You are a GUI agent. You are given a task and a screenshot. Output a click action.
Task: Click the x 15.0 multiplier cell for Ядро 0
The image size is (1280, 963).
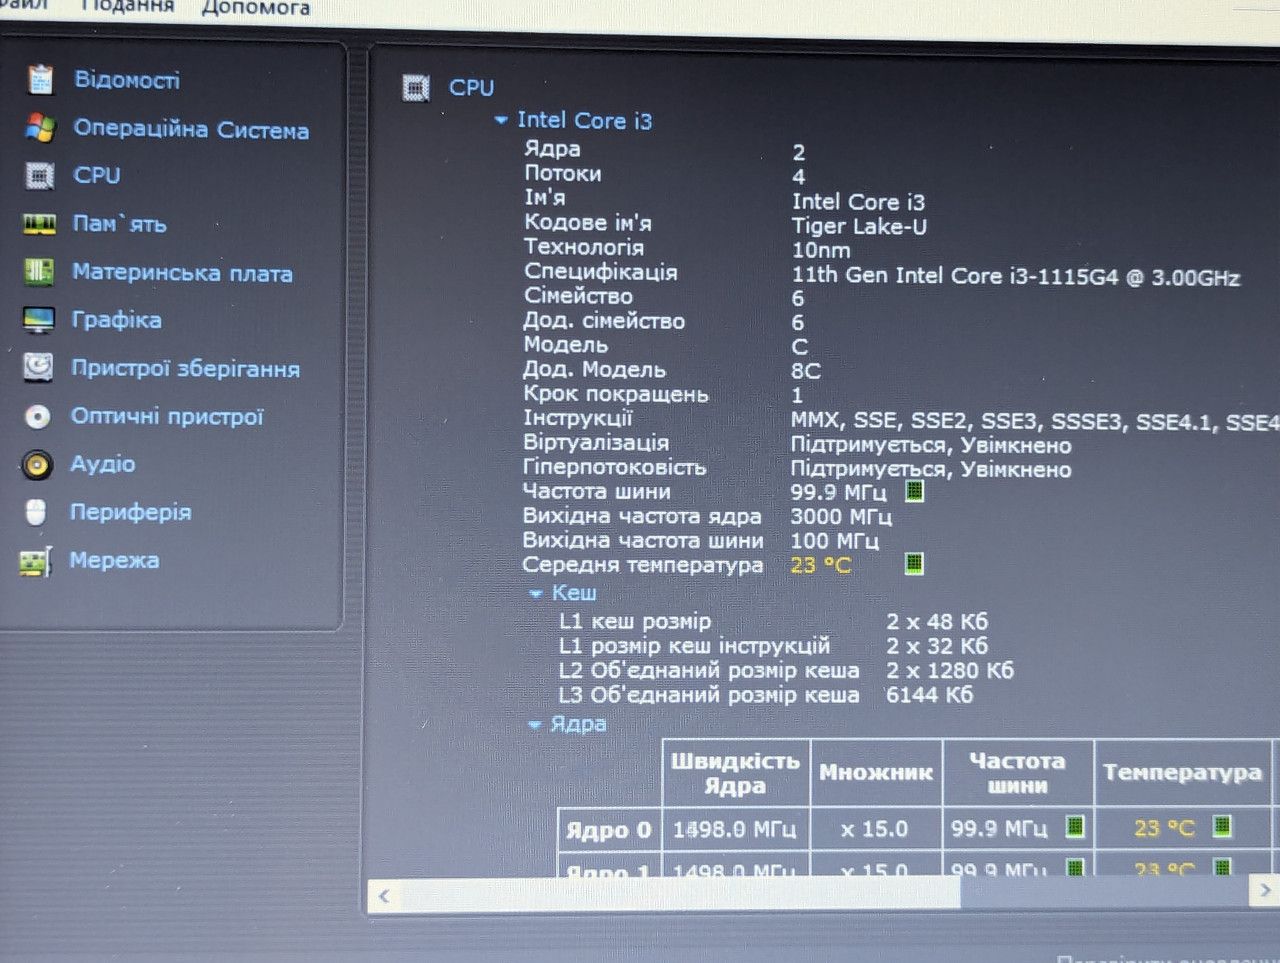tap(876, 829)
